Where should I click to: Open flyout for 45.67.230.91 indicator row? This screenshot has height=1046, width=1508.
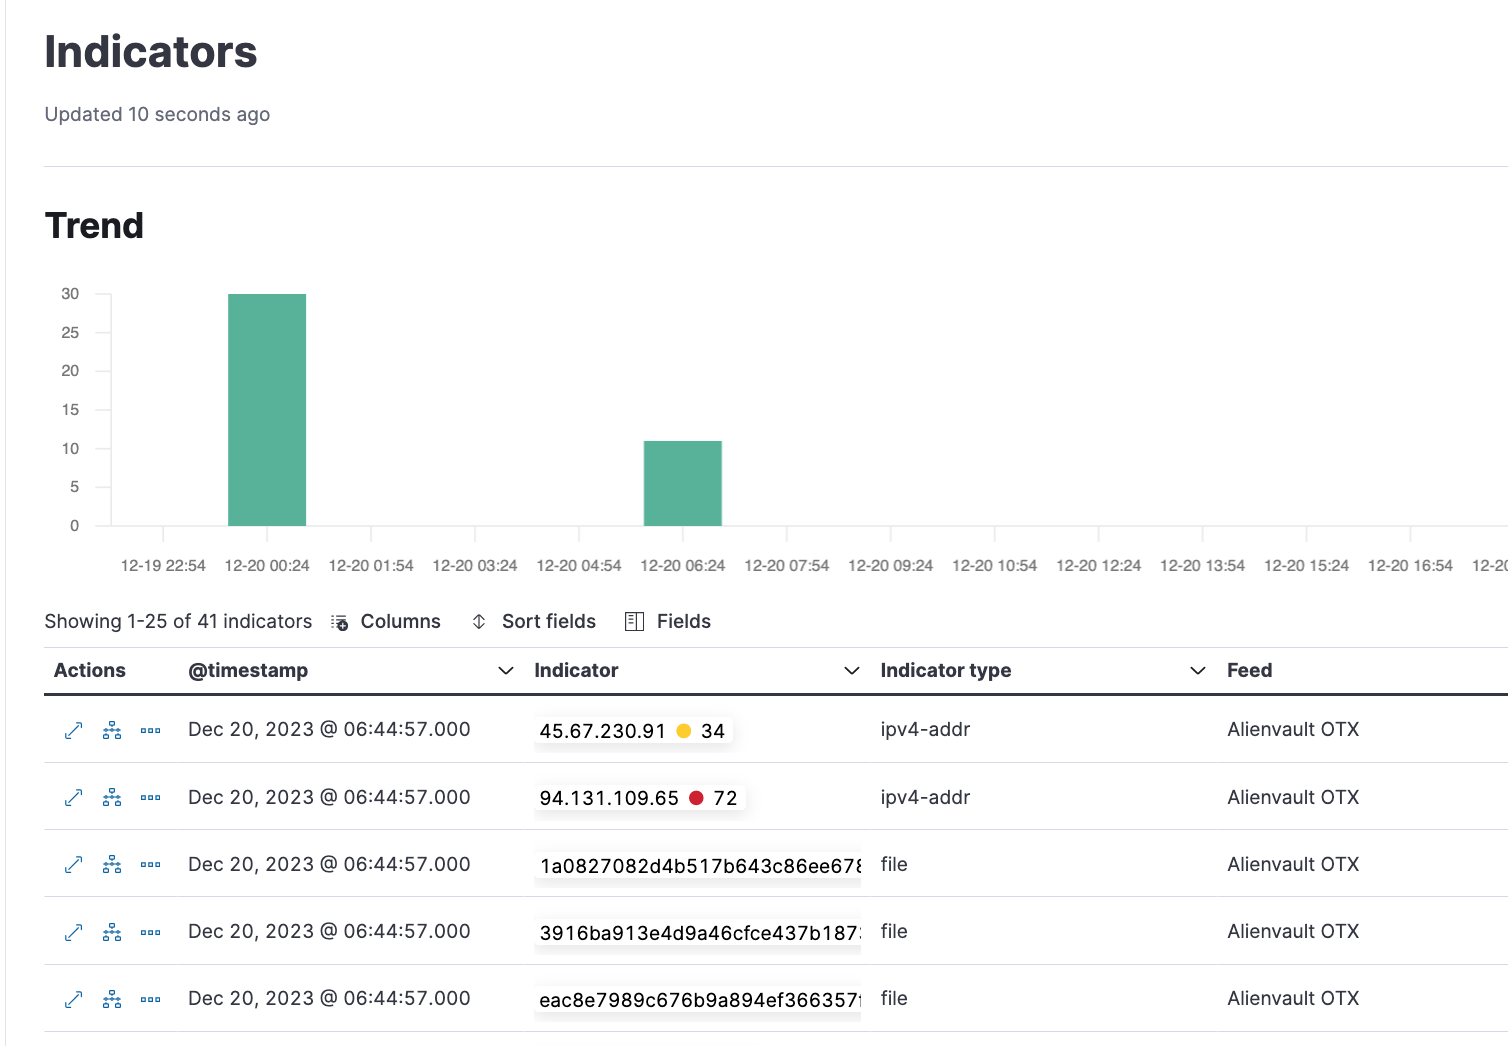pyautogui.click(x=73, y=731)
